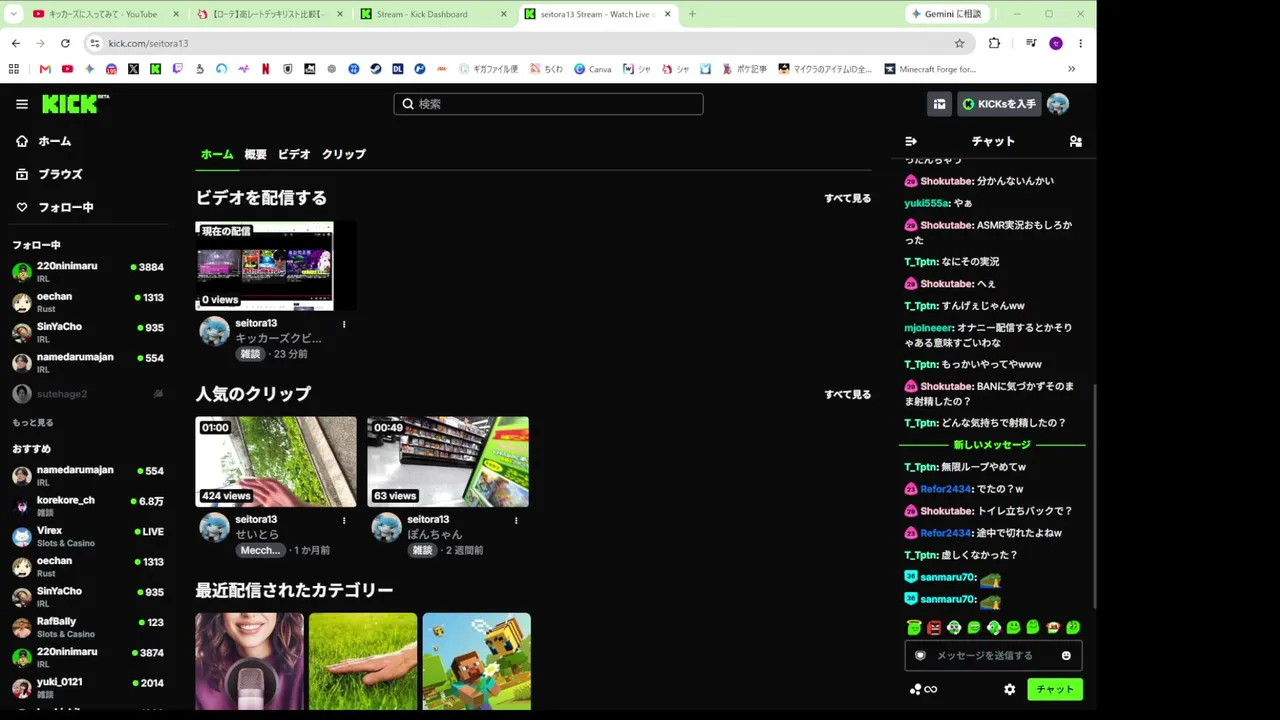
Task: Open the dashboard icon beside KICKsを入手
Action: tap(939, 104)
